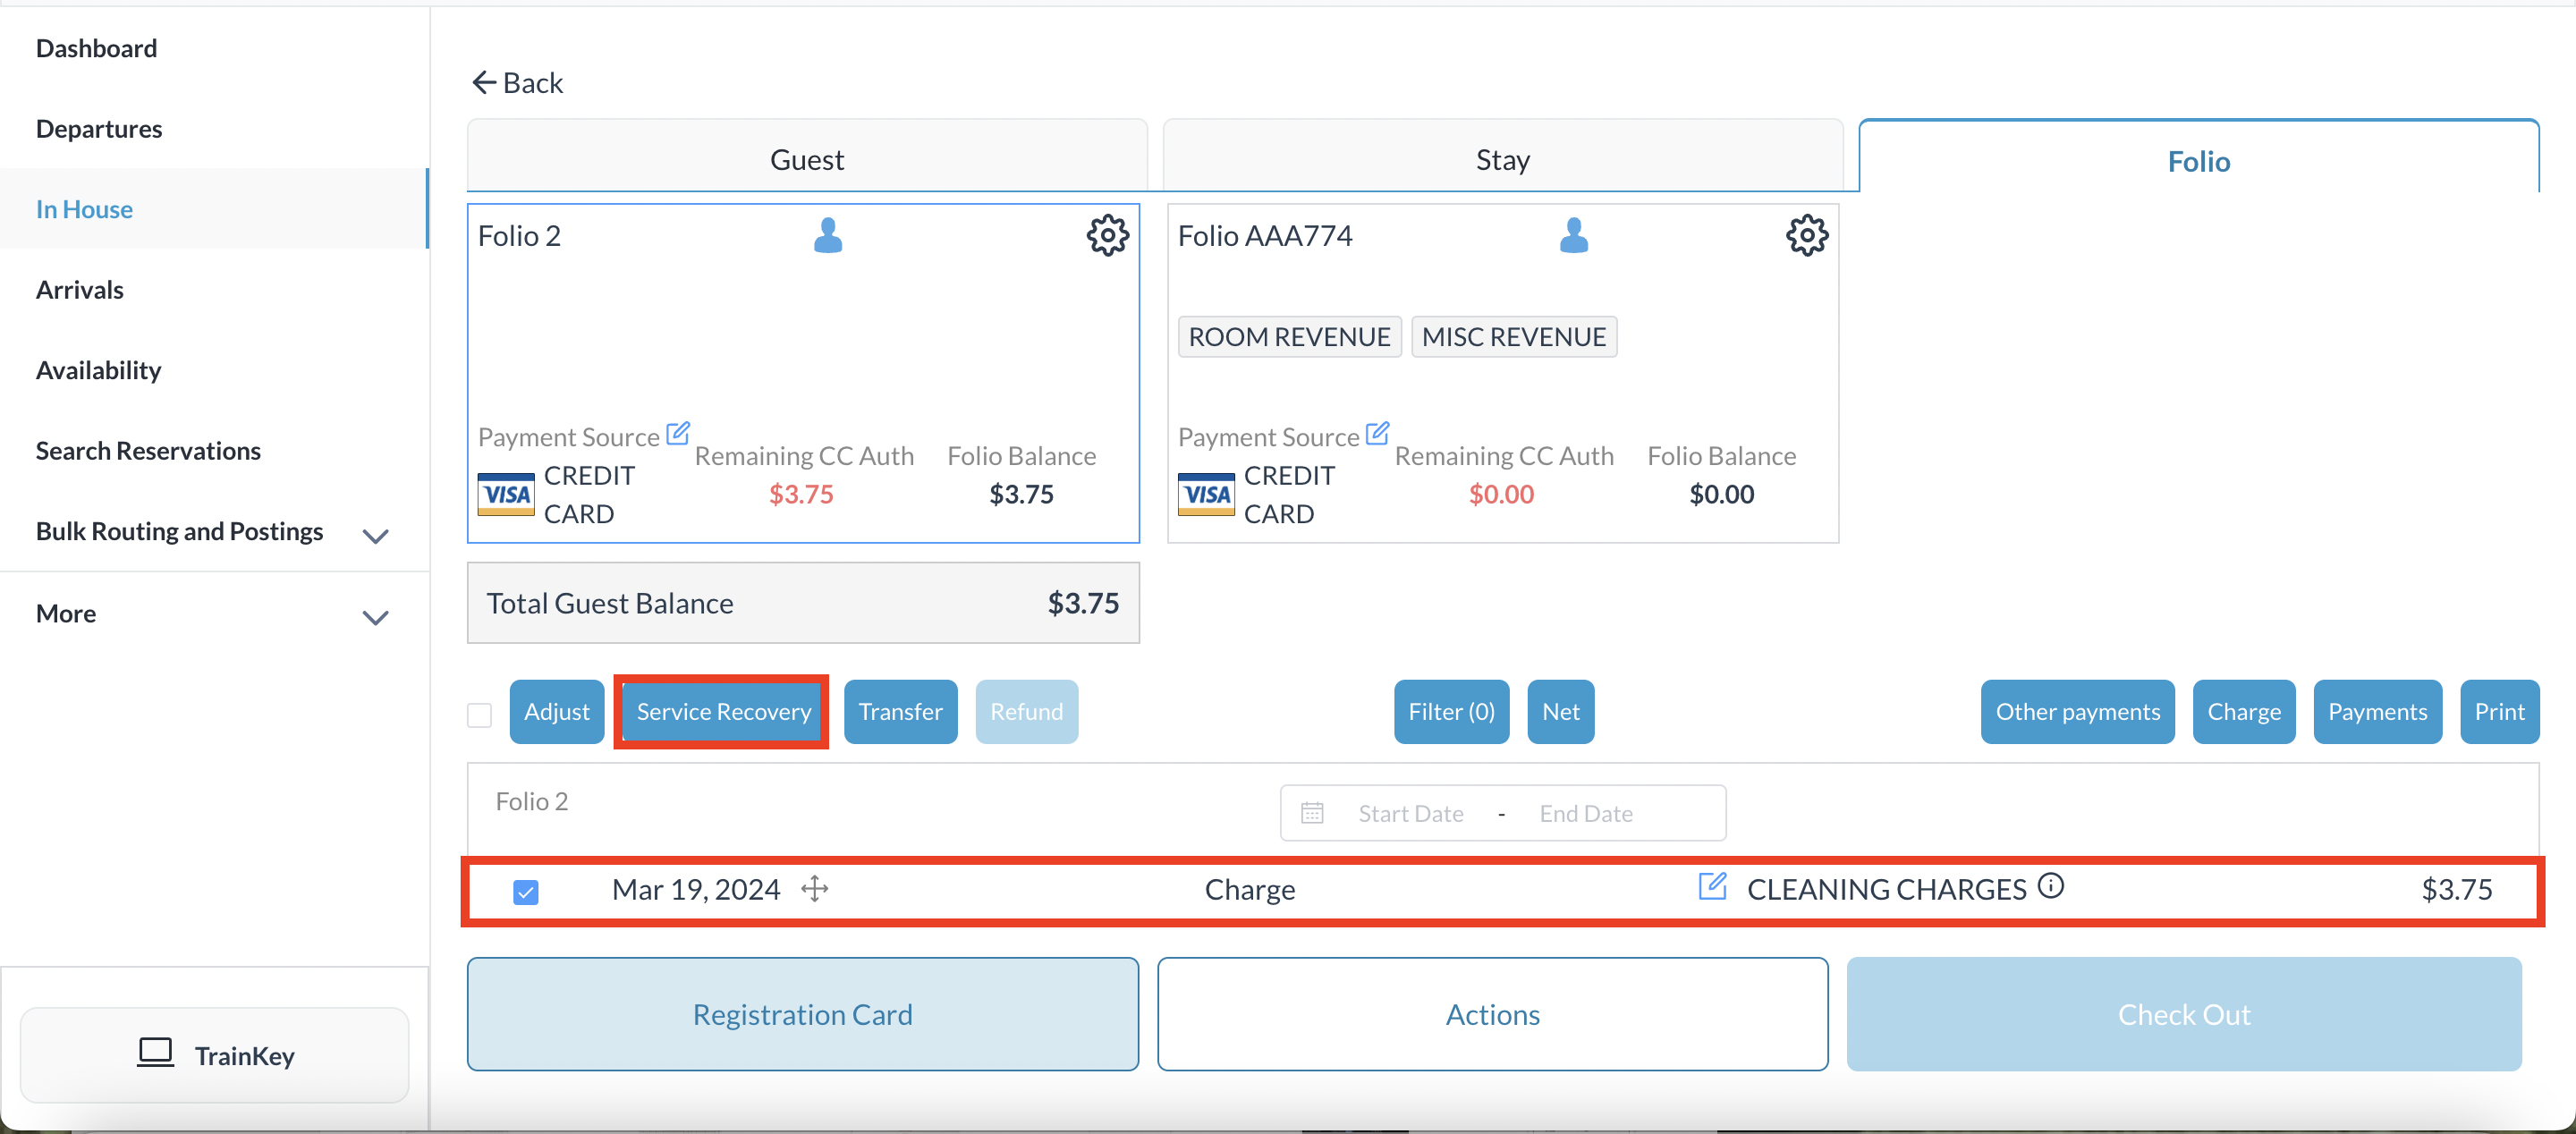Expand Bulk Routing and Postings menu
Screen dimensions: 2576x1134
(375, 536)
